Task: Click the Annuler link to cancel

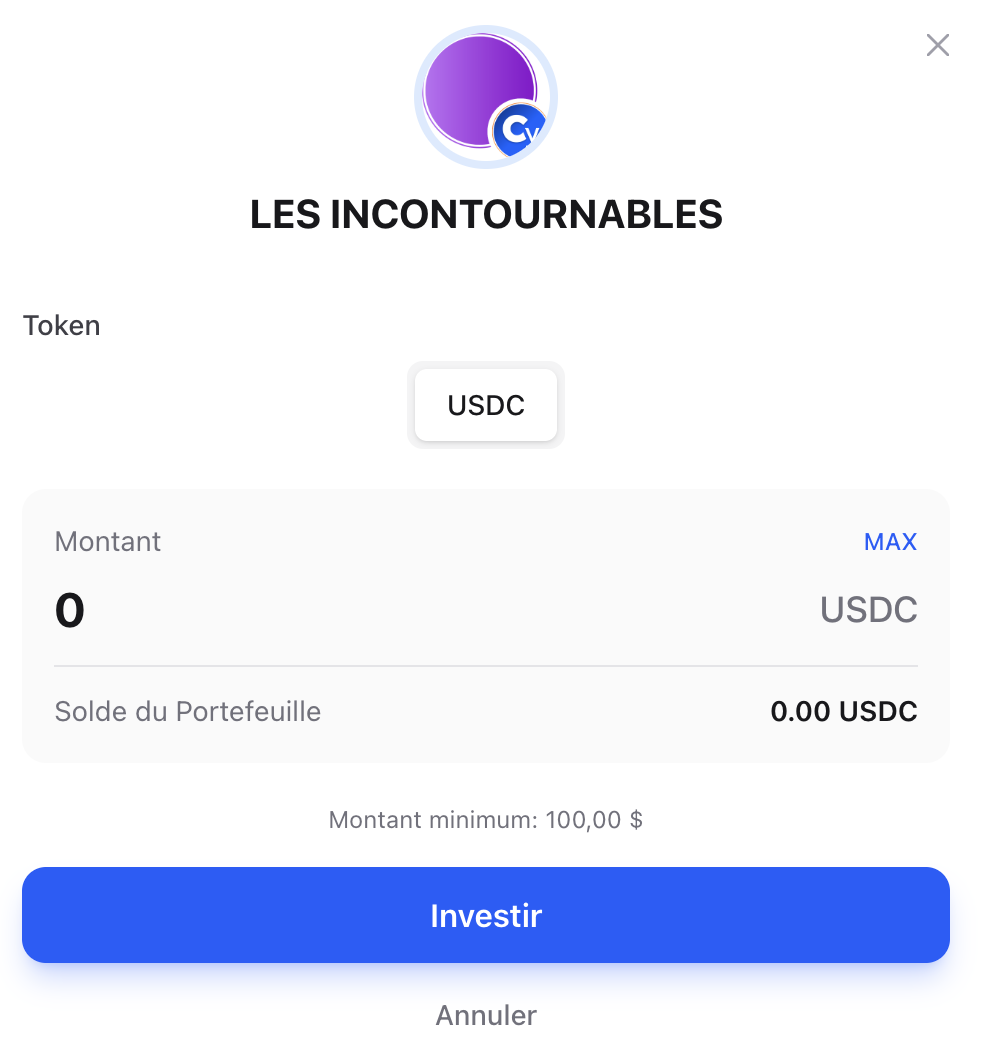Action: click(x=486, y=1015)
